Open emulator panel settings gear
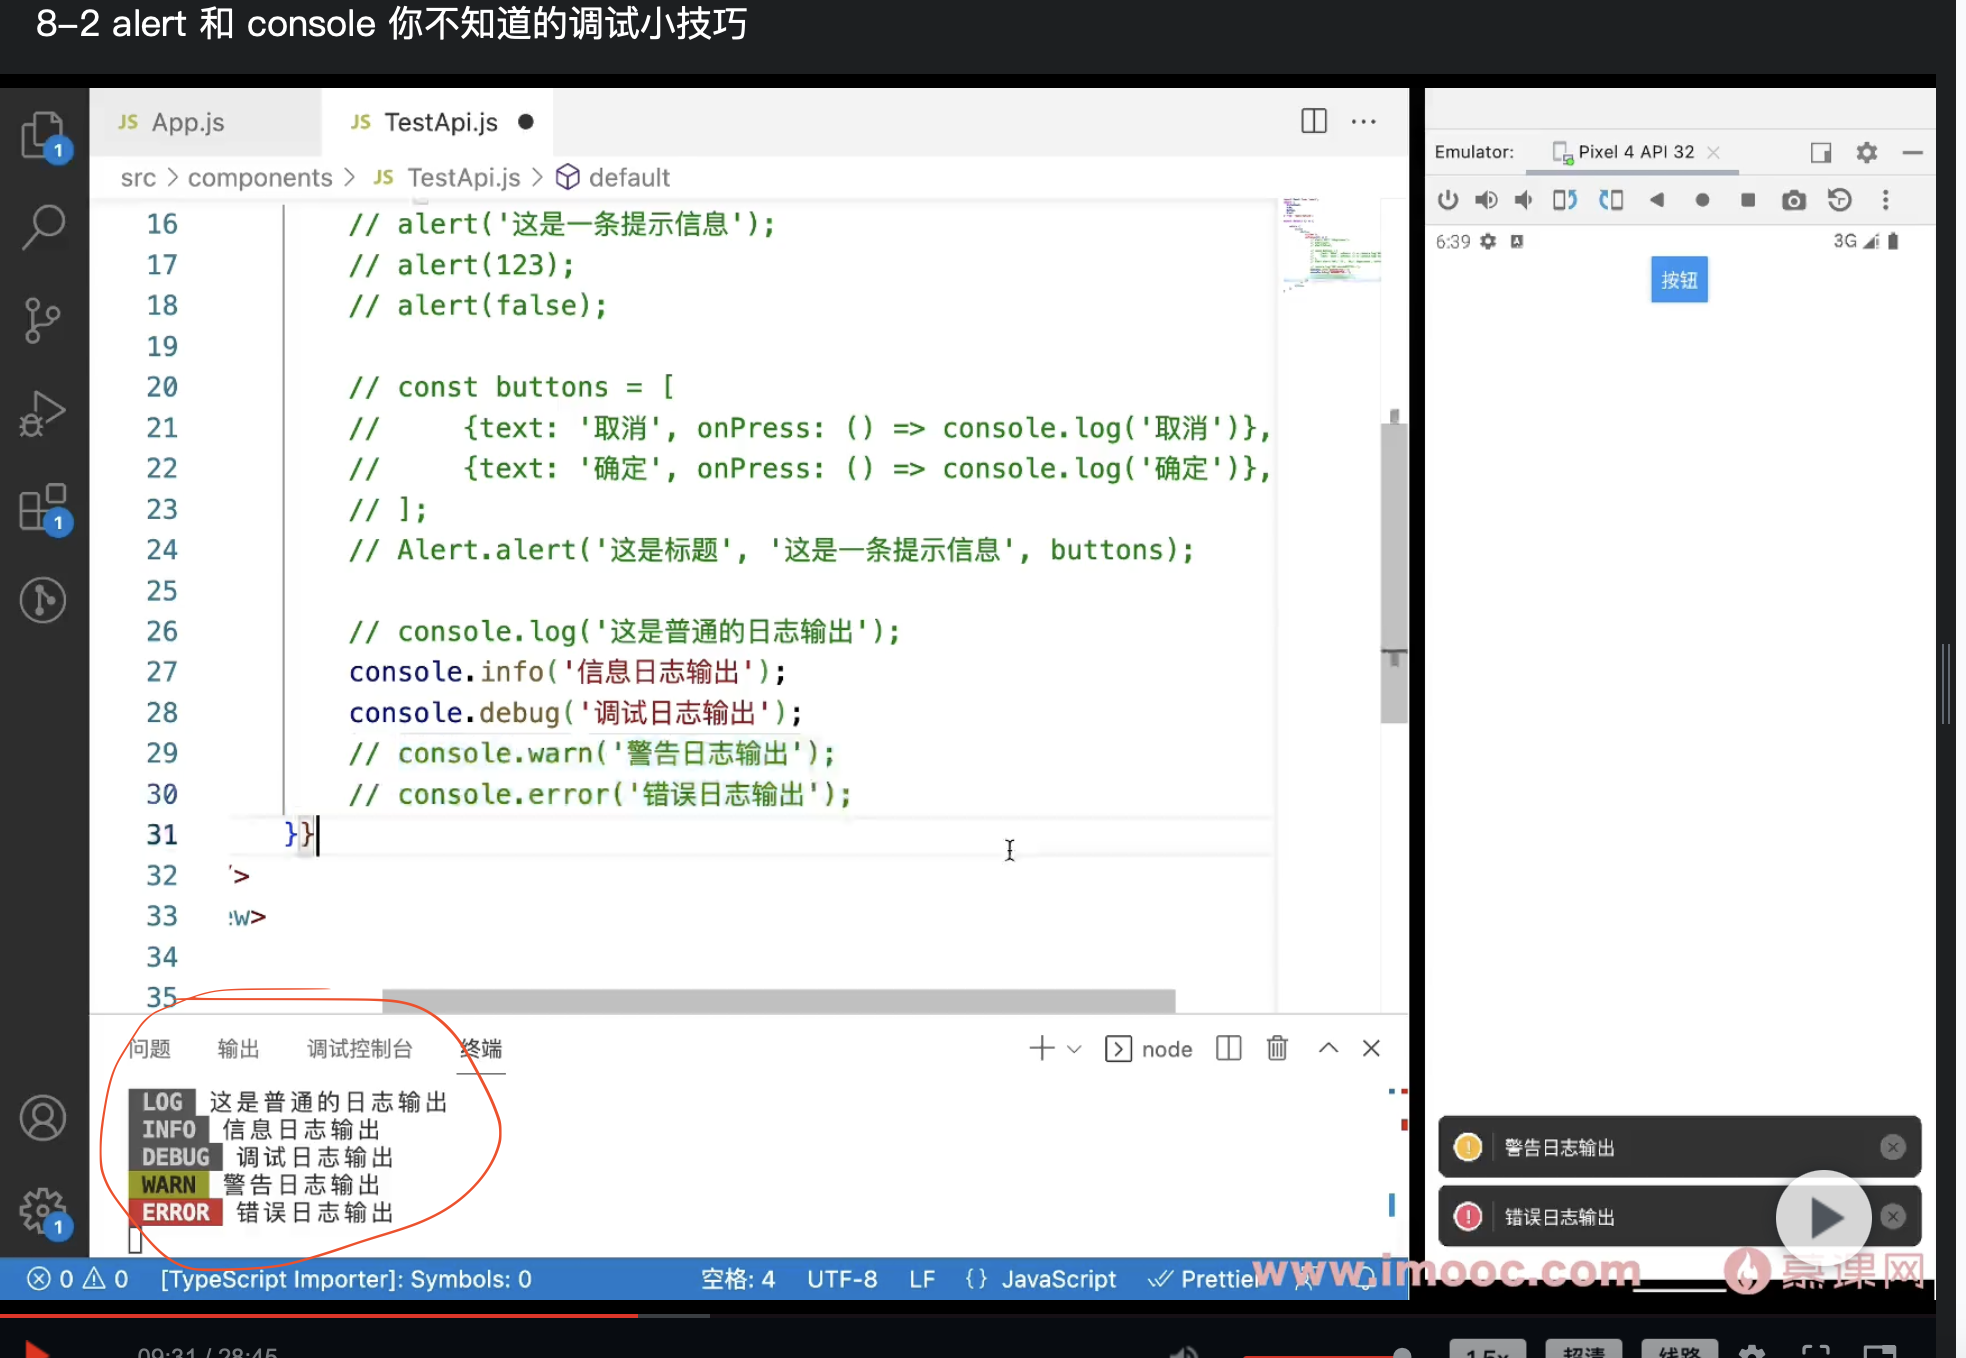Screen dimensions: 1966x1358 point(1867,152)
